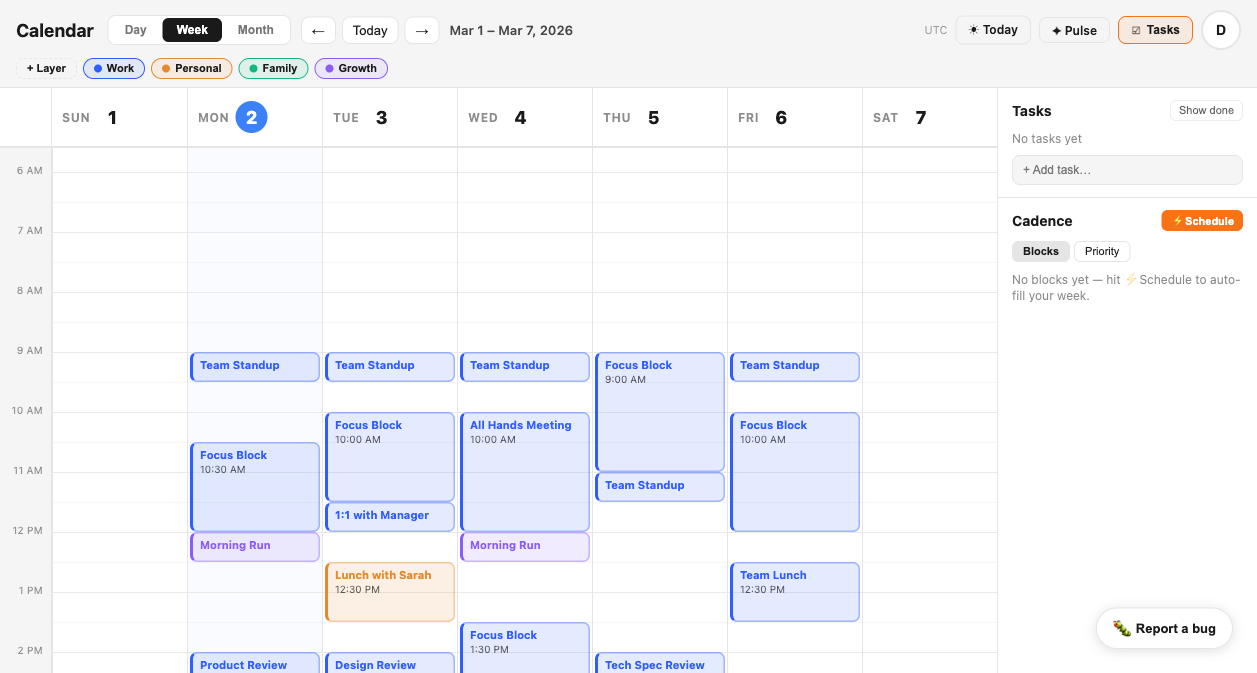Viewport: 1257px width, 673px height.
Task: Select the Priority tab in Cadence
Action: tap(1101, 251)
